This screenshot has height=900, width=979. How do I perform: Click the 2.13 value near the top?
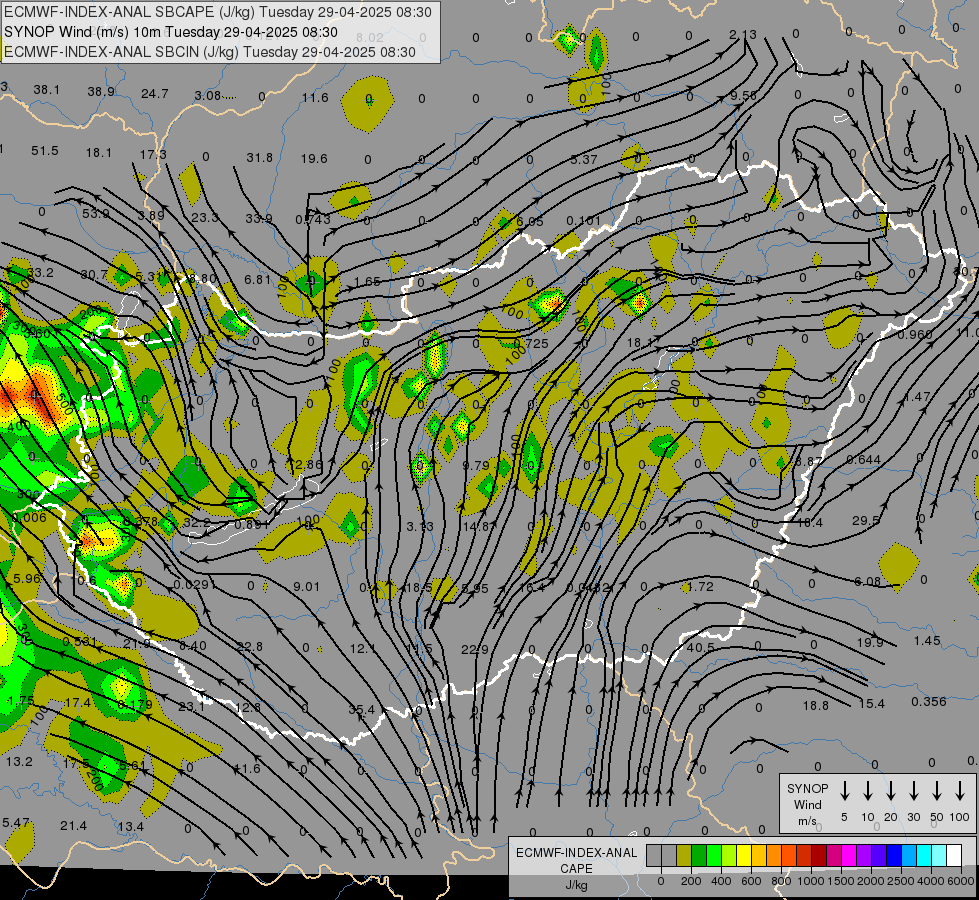pos(743,34)
